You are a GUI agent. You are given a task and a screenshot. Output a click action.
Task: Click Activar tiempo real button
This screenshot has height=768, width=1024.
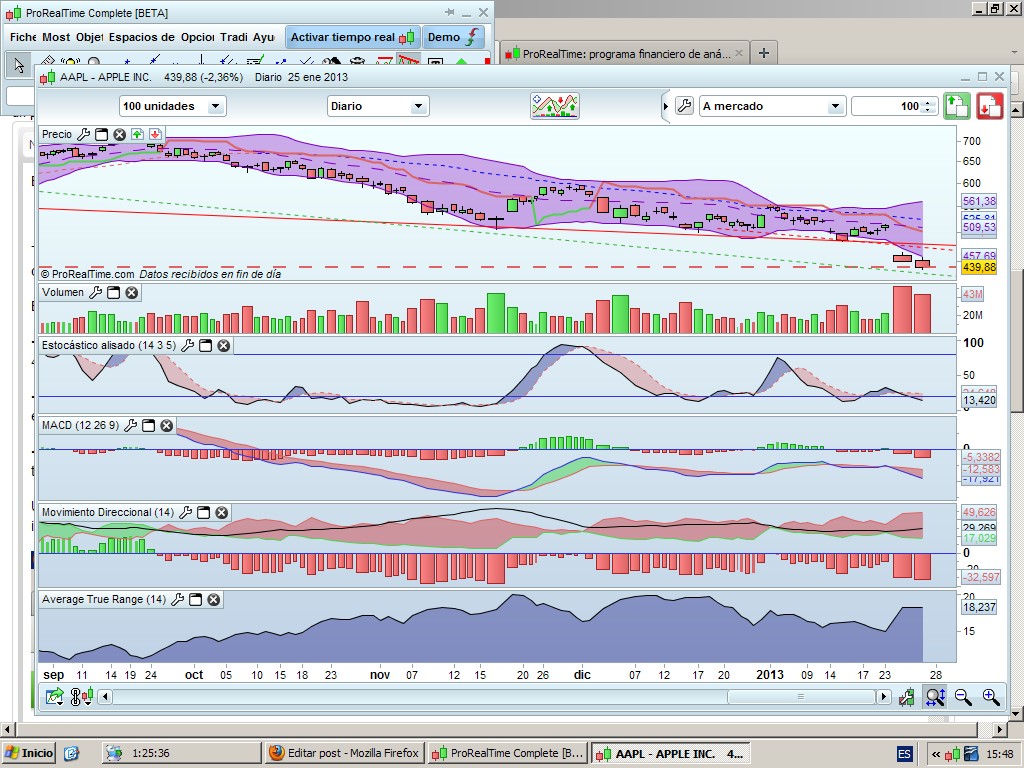[x=352, y=37]
